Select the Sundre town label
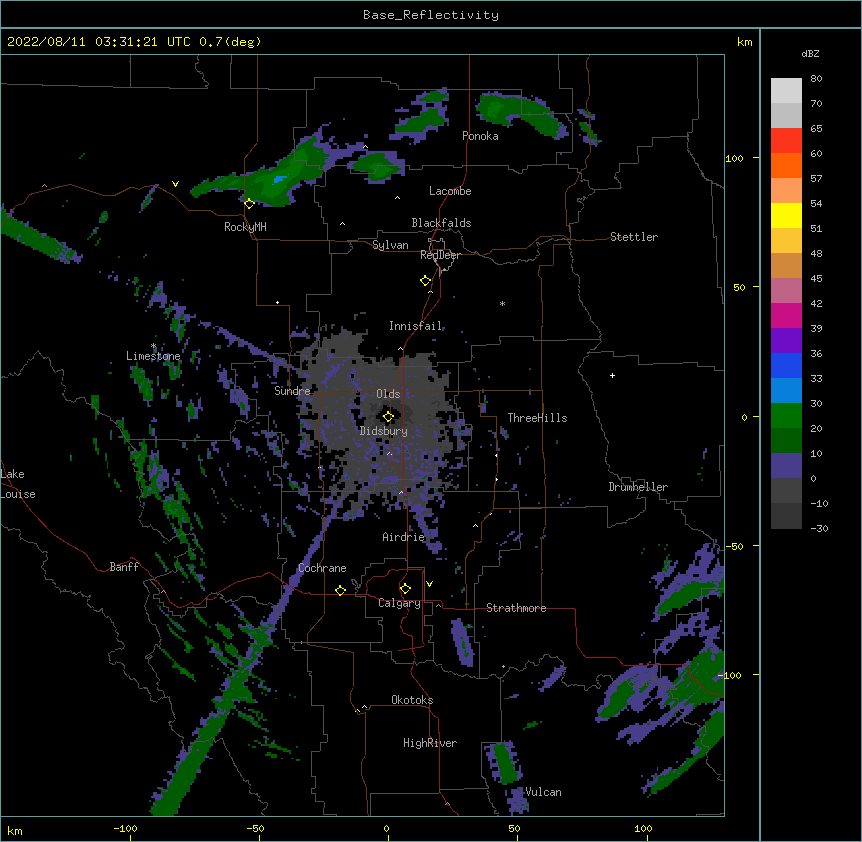The image size is (862, 842). coord(292,391)
